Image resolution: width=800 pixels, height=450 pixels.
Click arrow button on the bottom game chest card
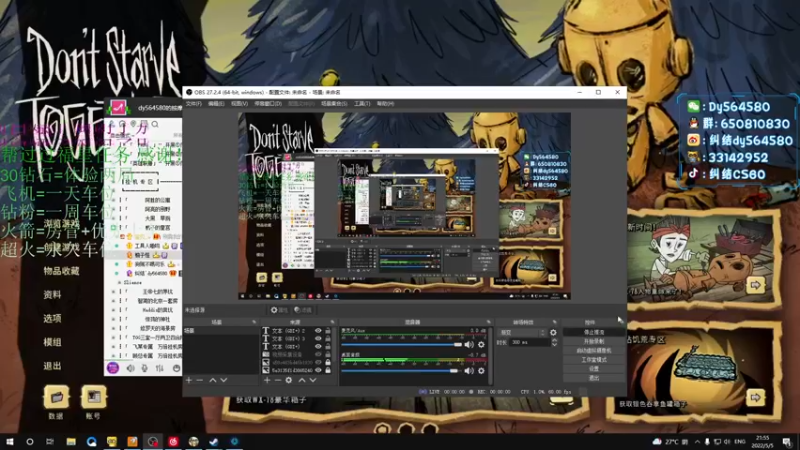pyautogui.click(x=756, y=397)
